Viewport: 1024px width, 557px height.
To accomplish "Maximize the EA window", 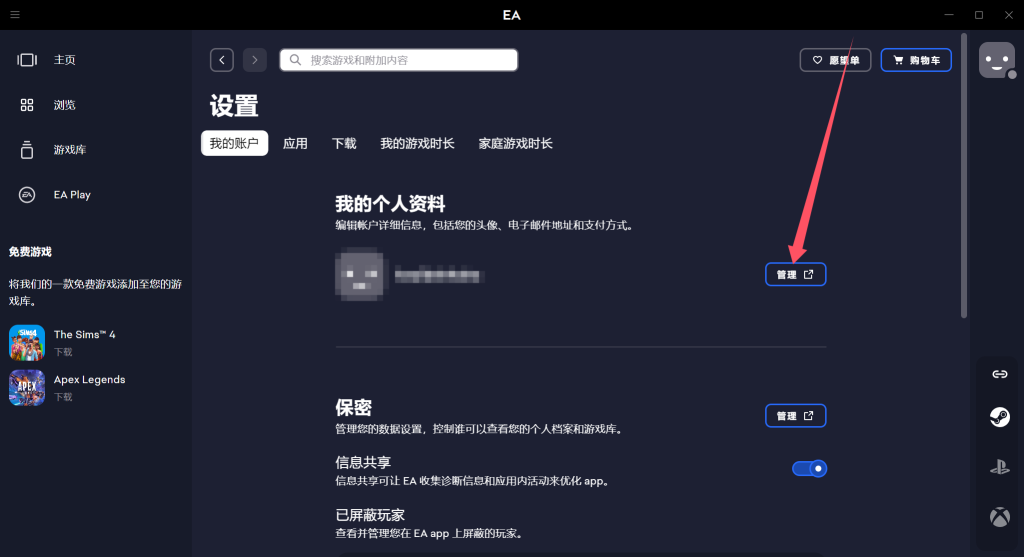I will coord(979,14).
